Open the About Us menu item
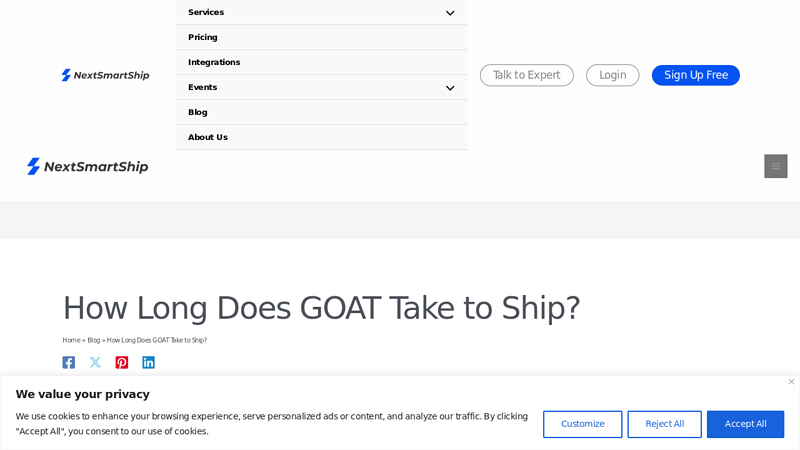800x450 pixels. pos(208,137)
